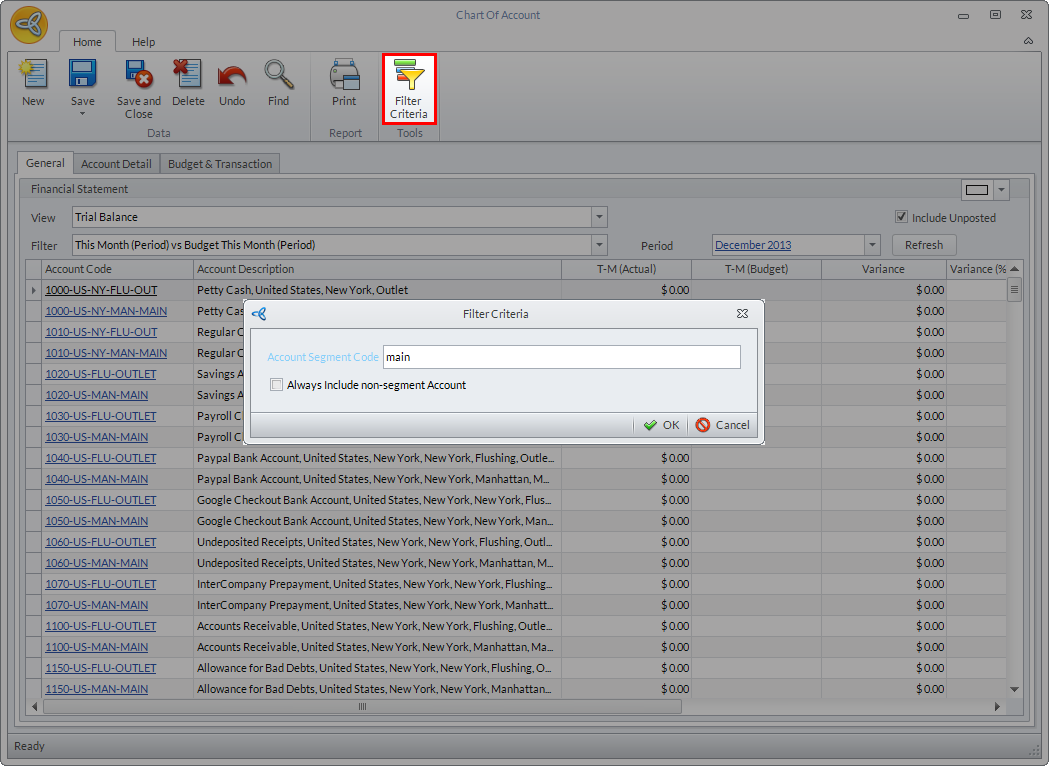Open the Budget & Transaction tab
This screenshot has height=766, width=1049.
pyautogui.click(x=220, y=164)
